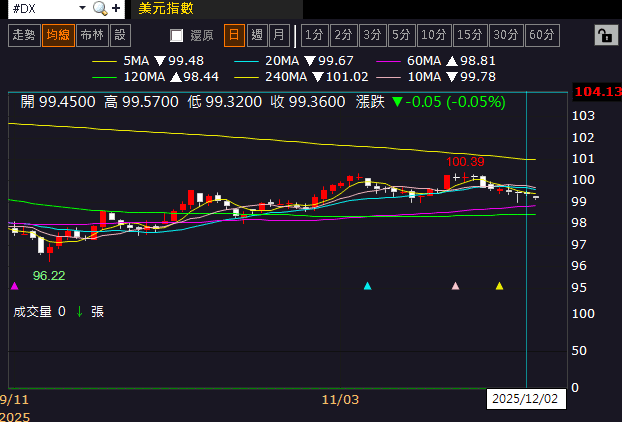Expand the #DX symbol dropdown arrow
The width and height of the screenshot is (622, 422).
tap(83, 8)
